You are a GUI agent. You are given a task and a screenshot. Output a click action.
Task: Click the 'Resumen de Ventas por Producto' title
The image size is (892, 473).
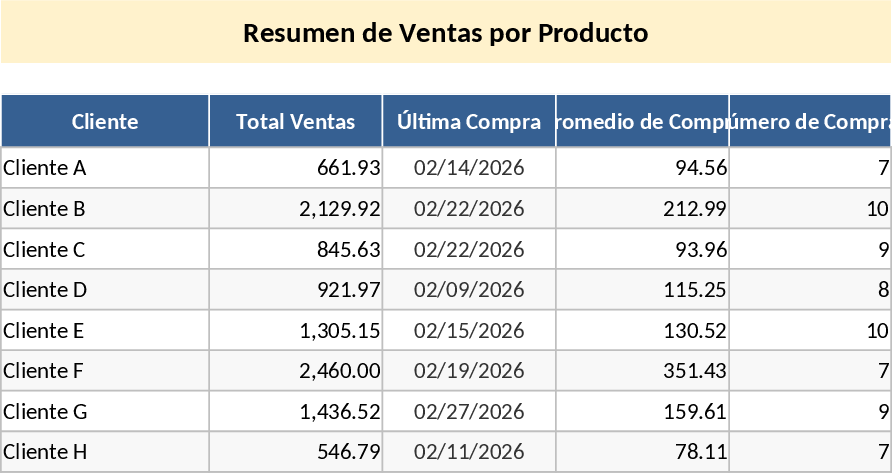point(446,33)
